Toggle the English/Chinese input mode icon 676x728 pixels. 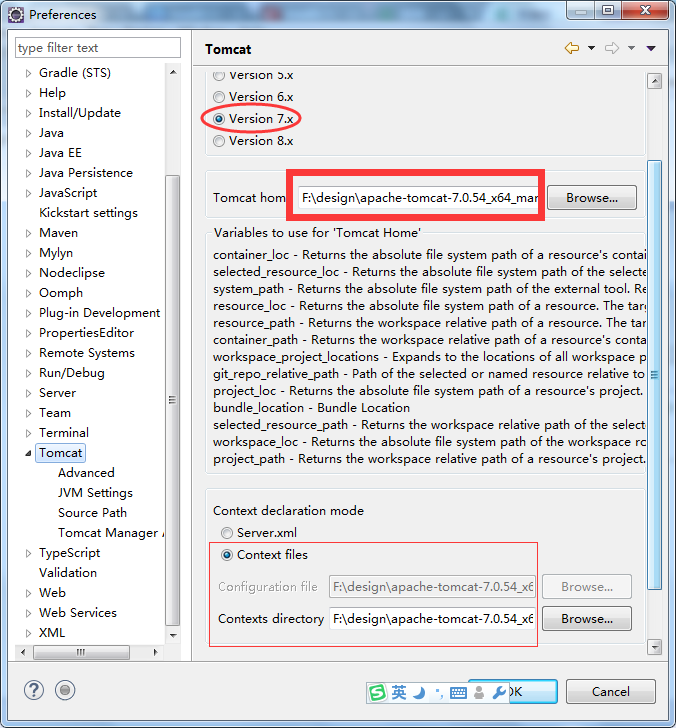399,693
